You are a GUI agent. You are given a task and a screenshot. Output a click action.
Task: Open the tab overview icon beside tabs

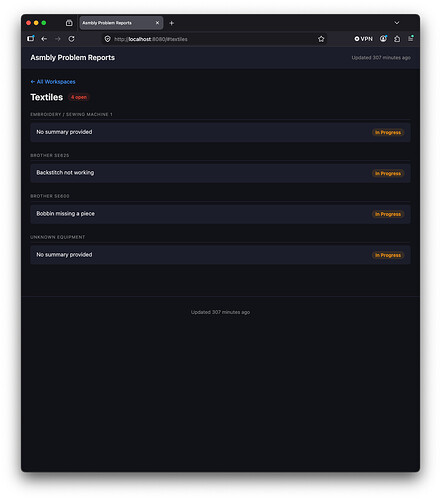click(x=69, y=23)
